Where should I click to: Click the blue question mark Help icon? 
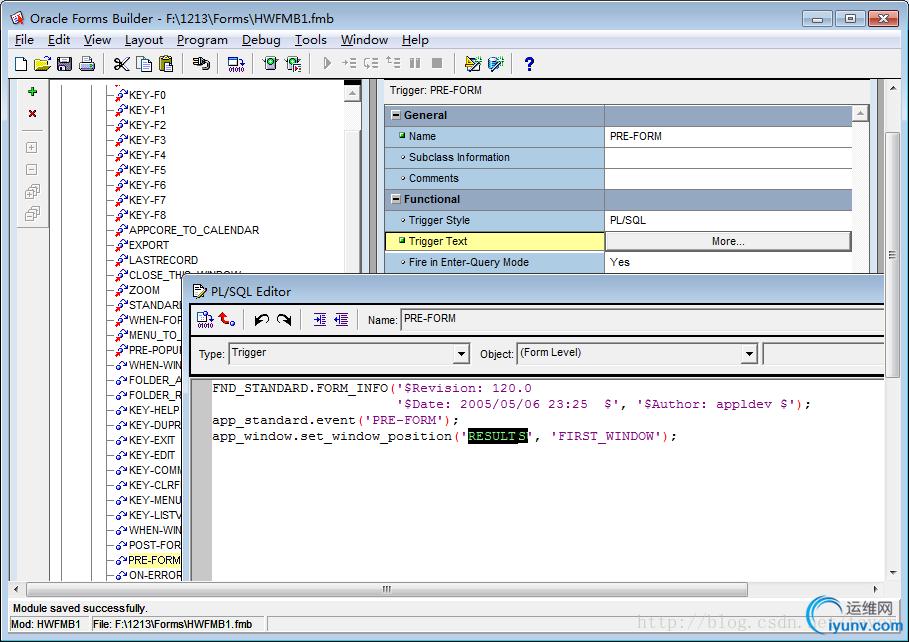529,64
